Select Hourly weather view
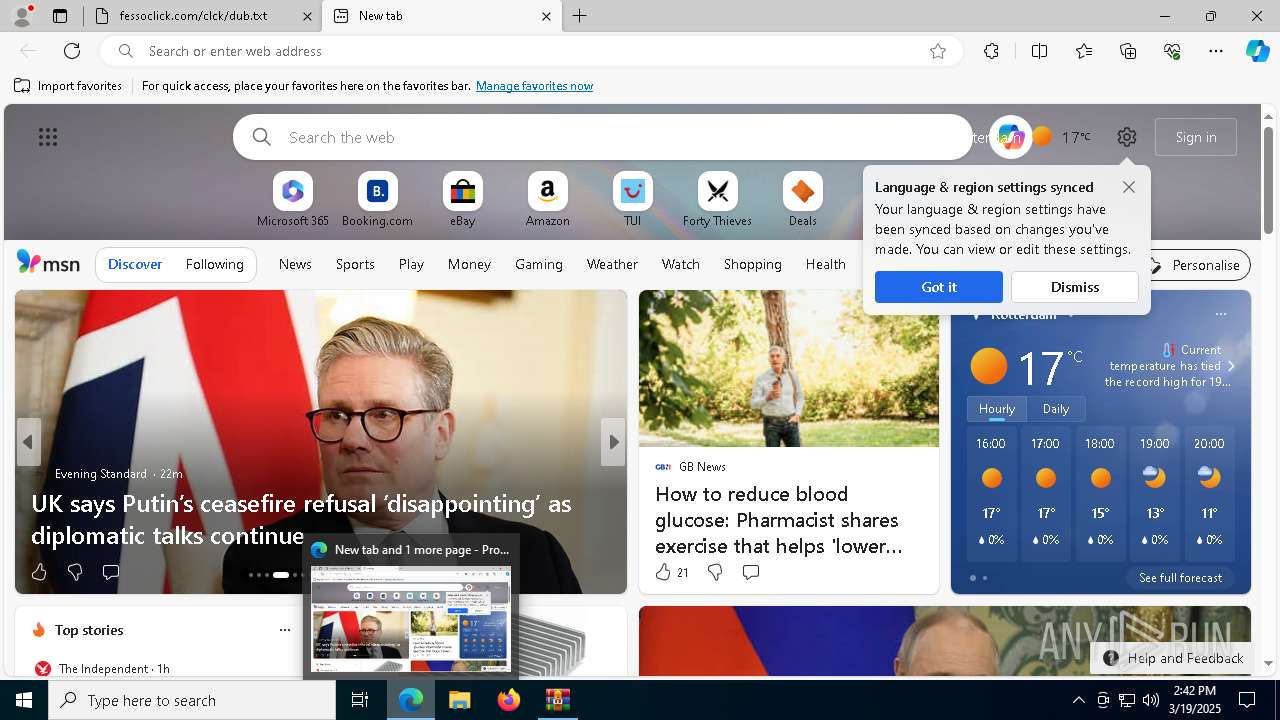The height and width of the screenshot is (720, 1280). [997, 408]
